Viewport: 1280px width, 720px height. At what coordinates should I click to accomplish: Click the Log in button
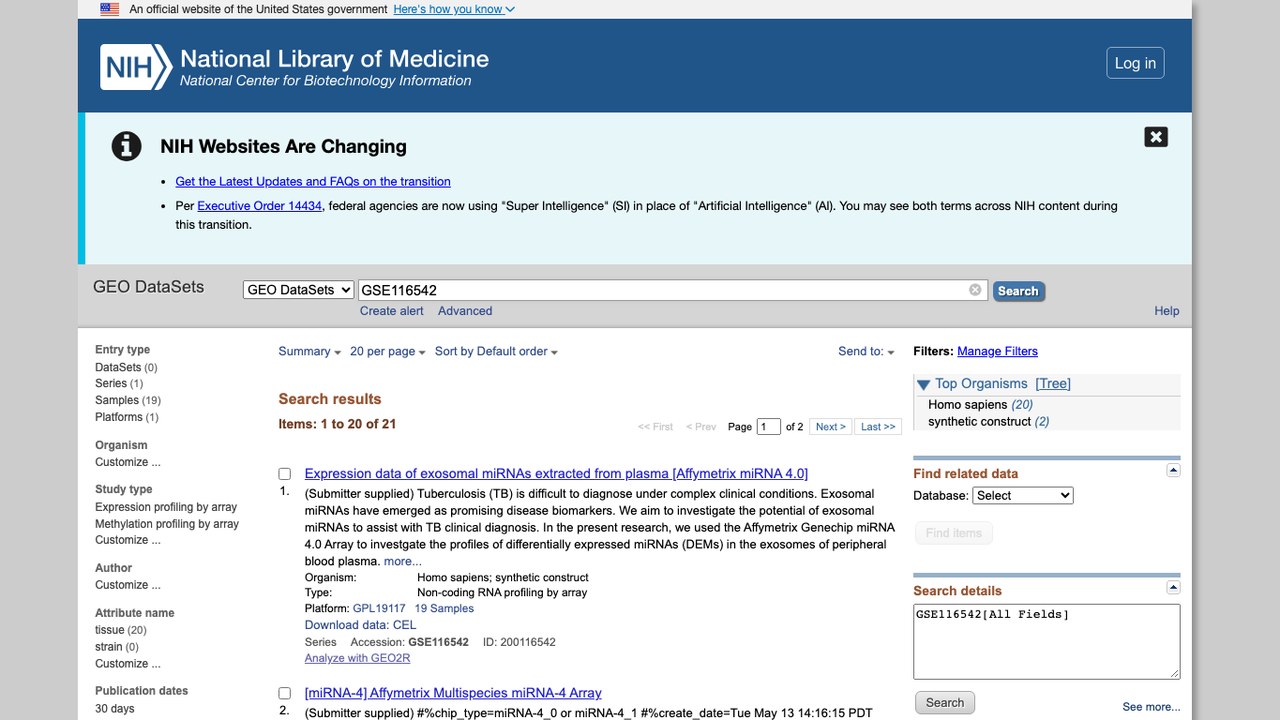click(1135, 63)
